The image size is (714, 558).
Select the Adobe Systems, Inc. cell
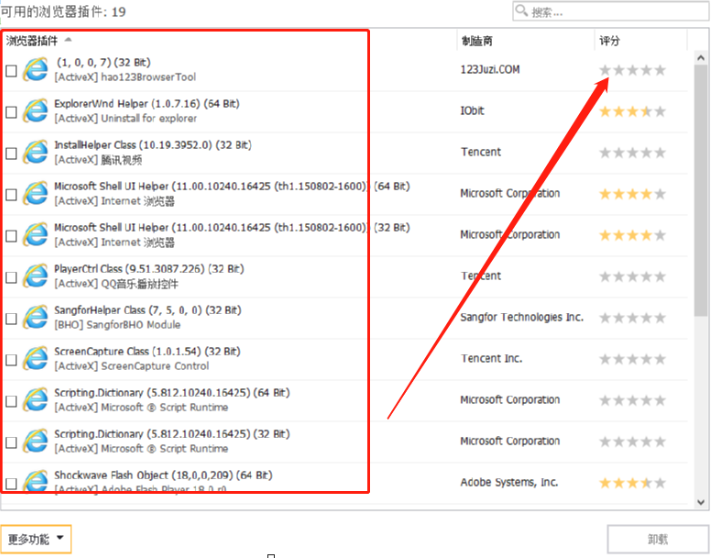pyautogui.click(x=509, y=482)
